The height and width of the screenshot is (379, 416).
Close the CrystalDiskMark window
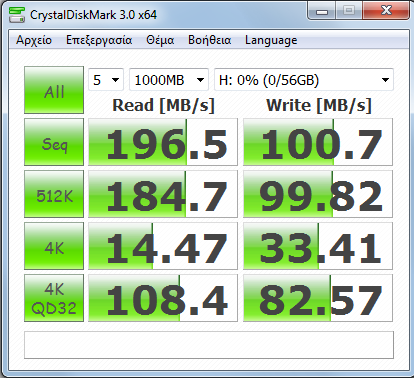coord(386,11)
